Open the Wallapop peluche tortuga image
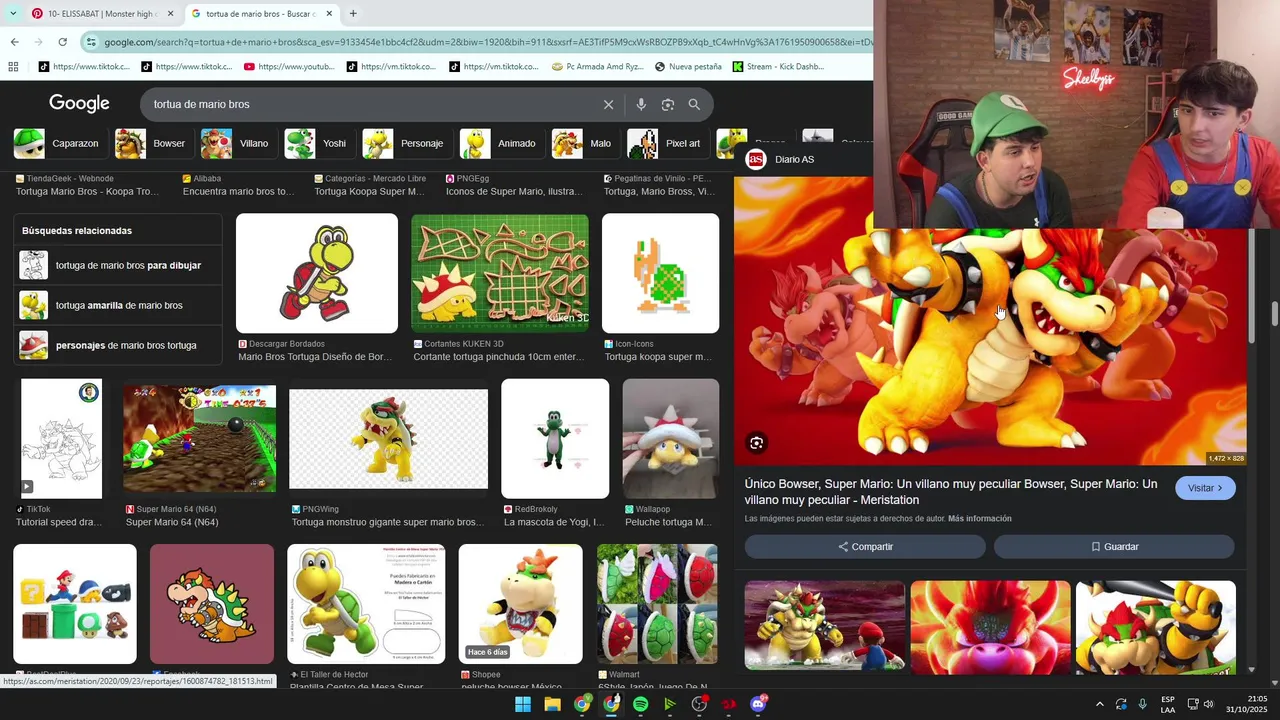The width and height of the screenshot is (1280, 720). tap(670, 439)
